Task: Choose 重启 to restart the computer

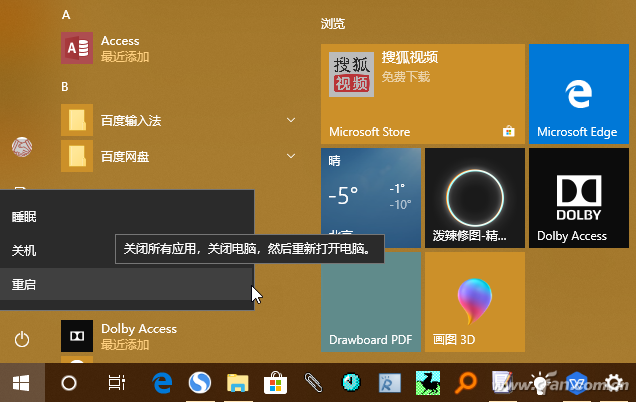Action: tap(127, 284)
